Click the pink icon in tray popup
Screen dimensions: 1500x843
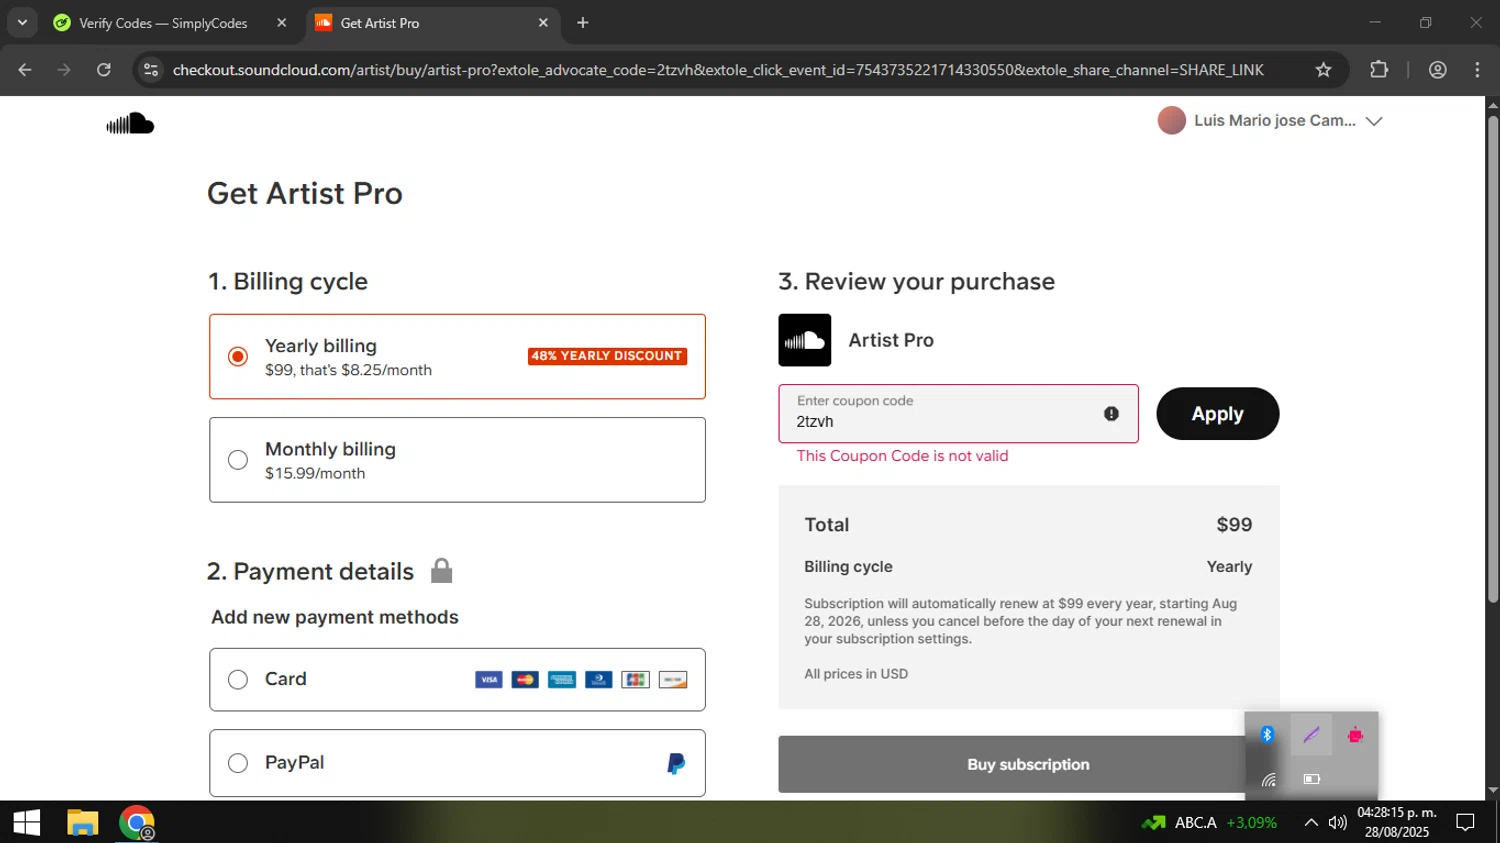(1355, 735)
